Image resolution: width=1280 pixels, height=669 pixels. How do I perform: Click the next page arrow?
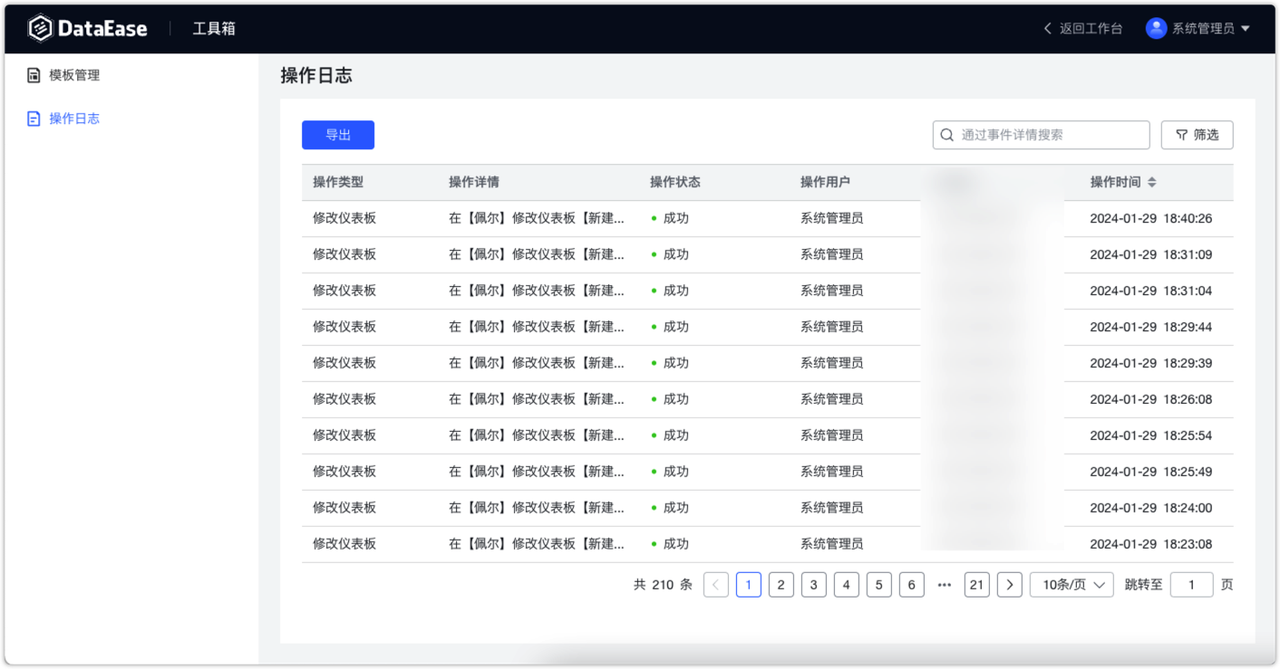click(1009, 584)
